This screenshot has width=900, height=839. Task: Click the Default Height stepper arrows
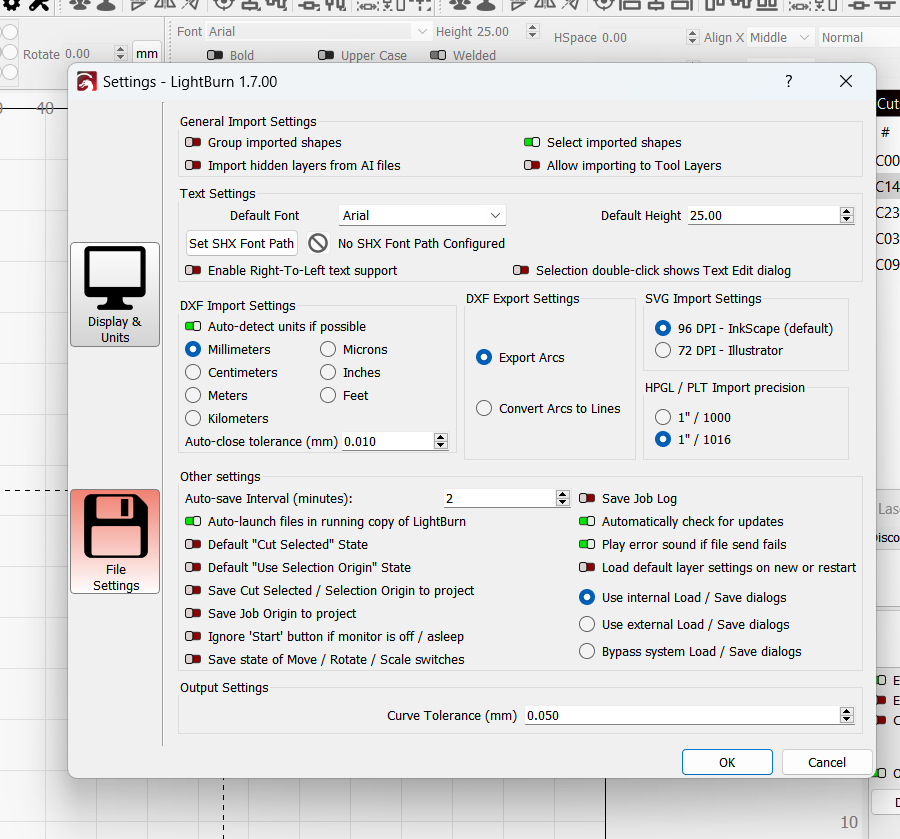(x=847, y=216)
